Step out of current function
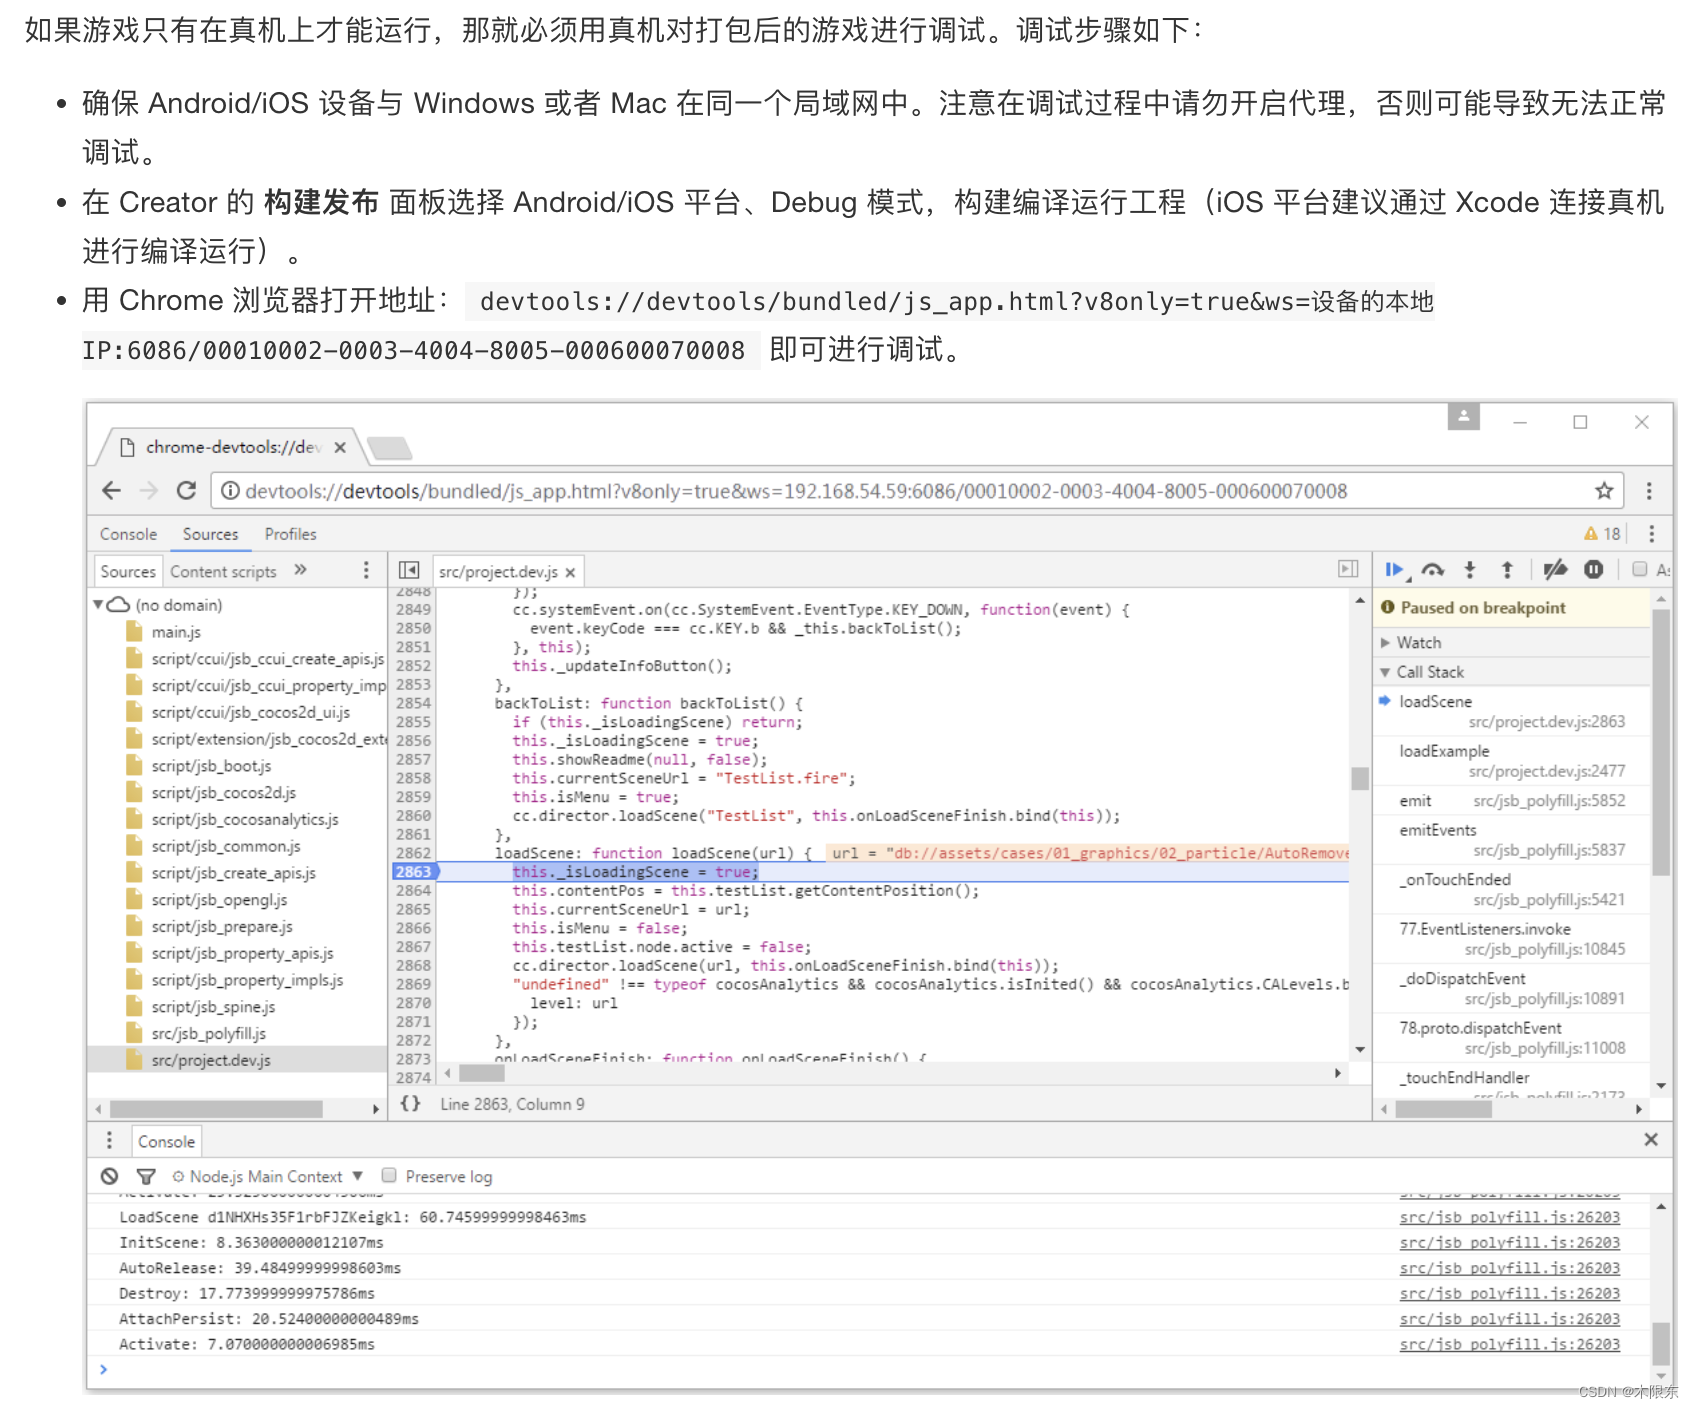The image size is (1694, 1408). [1507, 570]
